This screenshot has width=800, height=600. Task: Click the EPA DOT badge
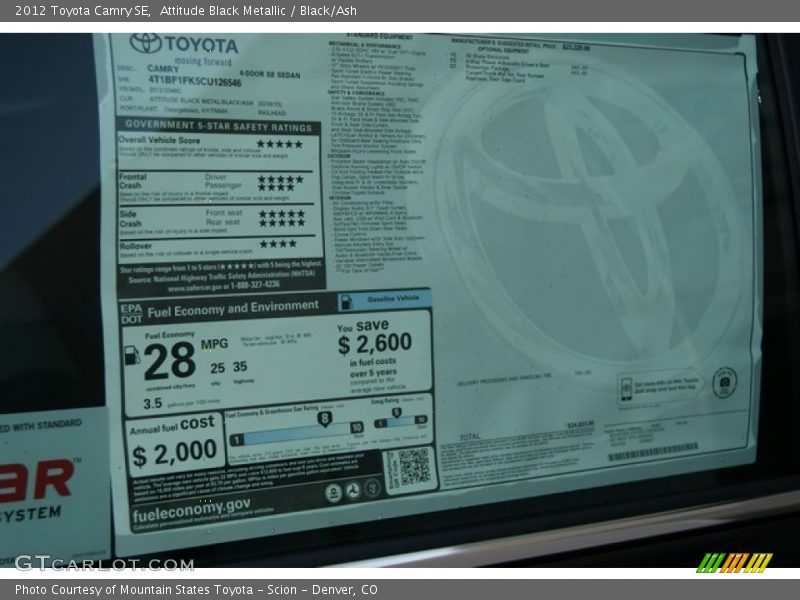click(x=131, y=314)
